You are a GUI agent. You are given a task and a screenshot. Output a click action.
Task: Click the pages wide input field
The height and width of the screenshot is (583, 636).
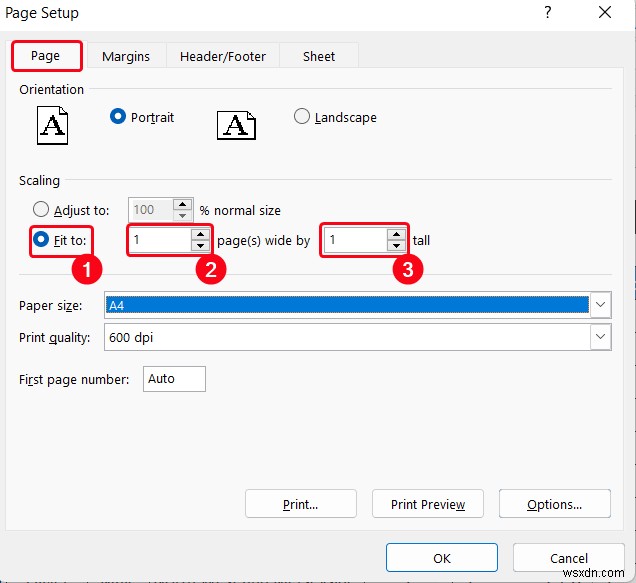[x=161, y=240]
